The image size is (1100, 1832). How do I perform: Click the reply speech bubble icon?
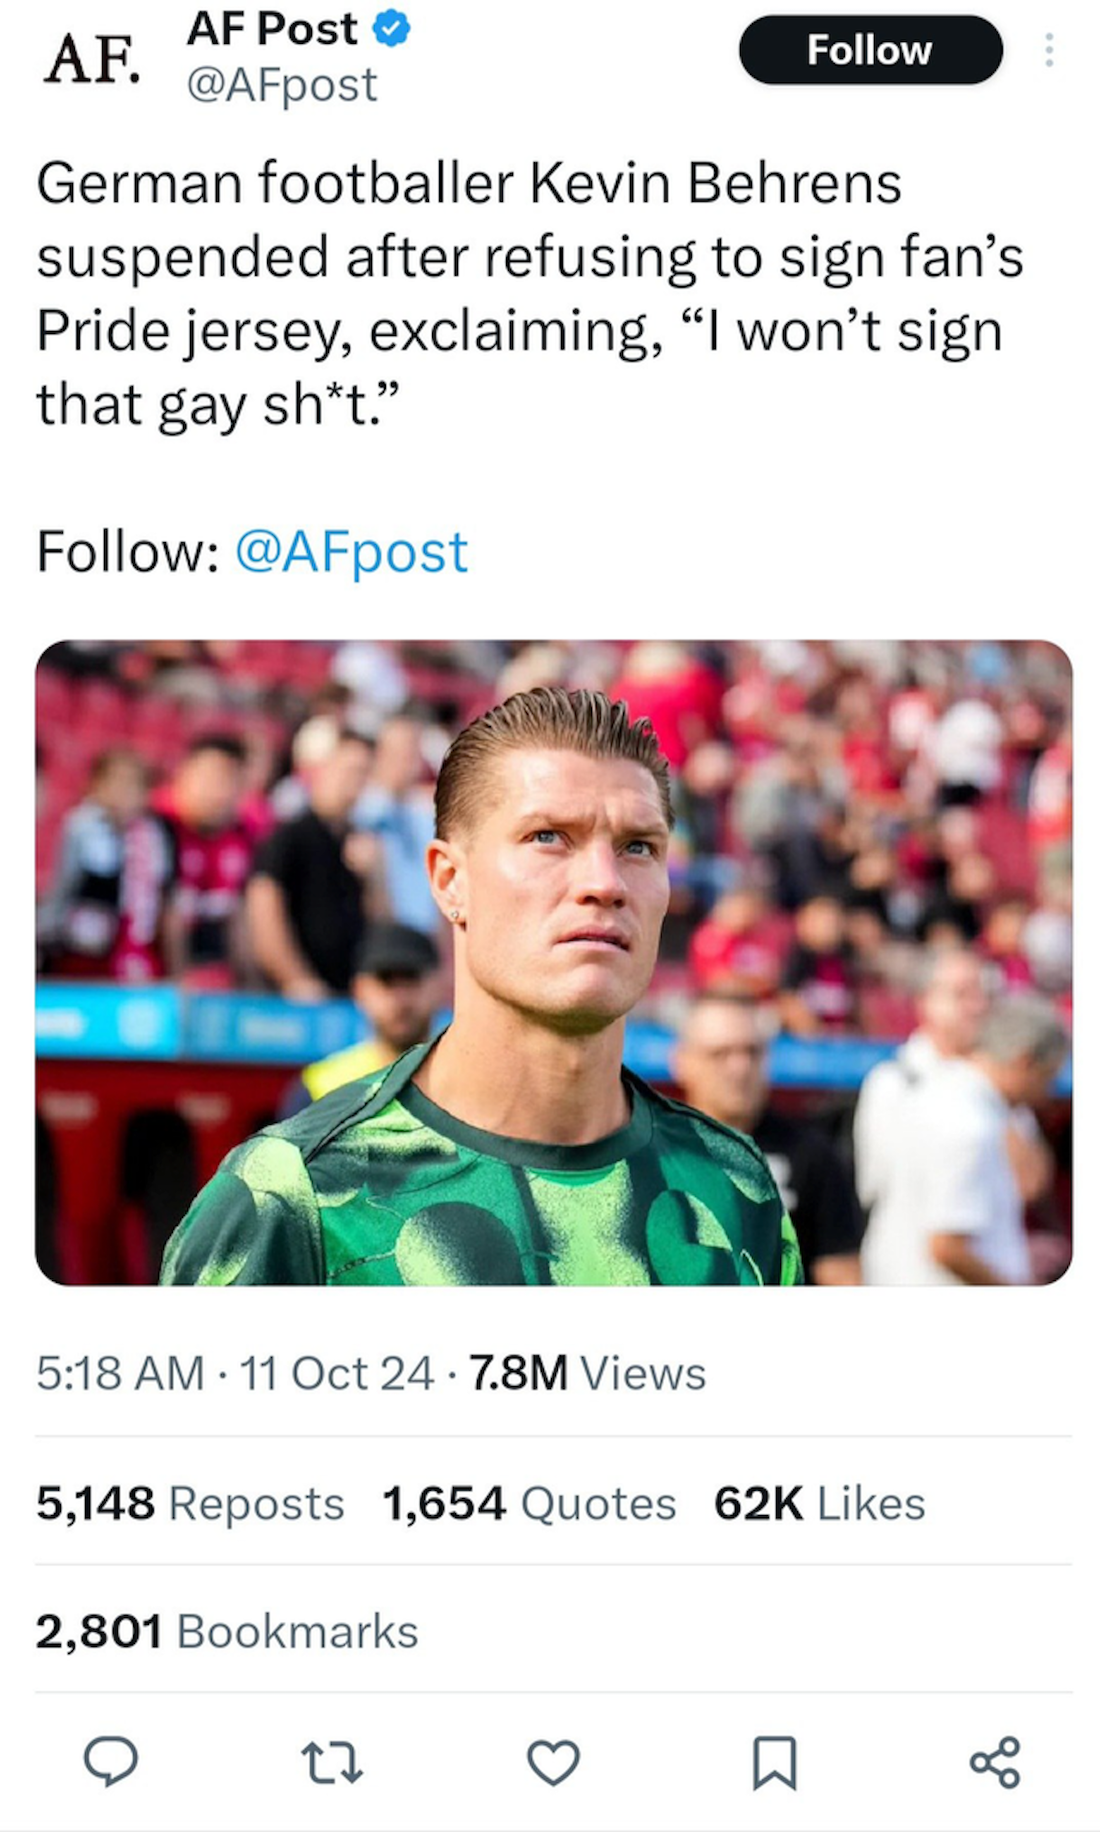[x=110, y=1761]
